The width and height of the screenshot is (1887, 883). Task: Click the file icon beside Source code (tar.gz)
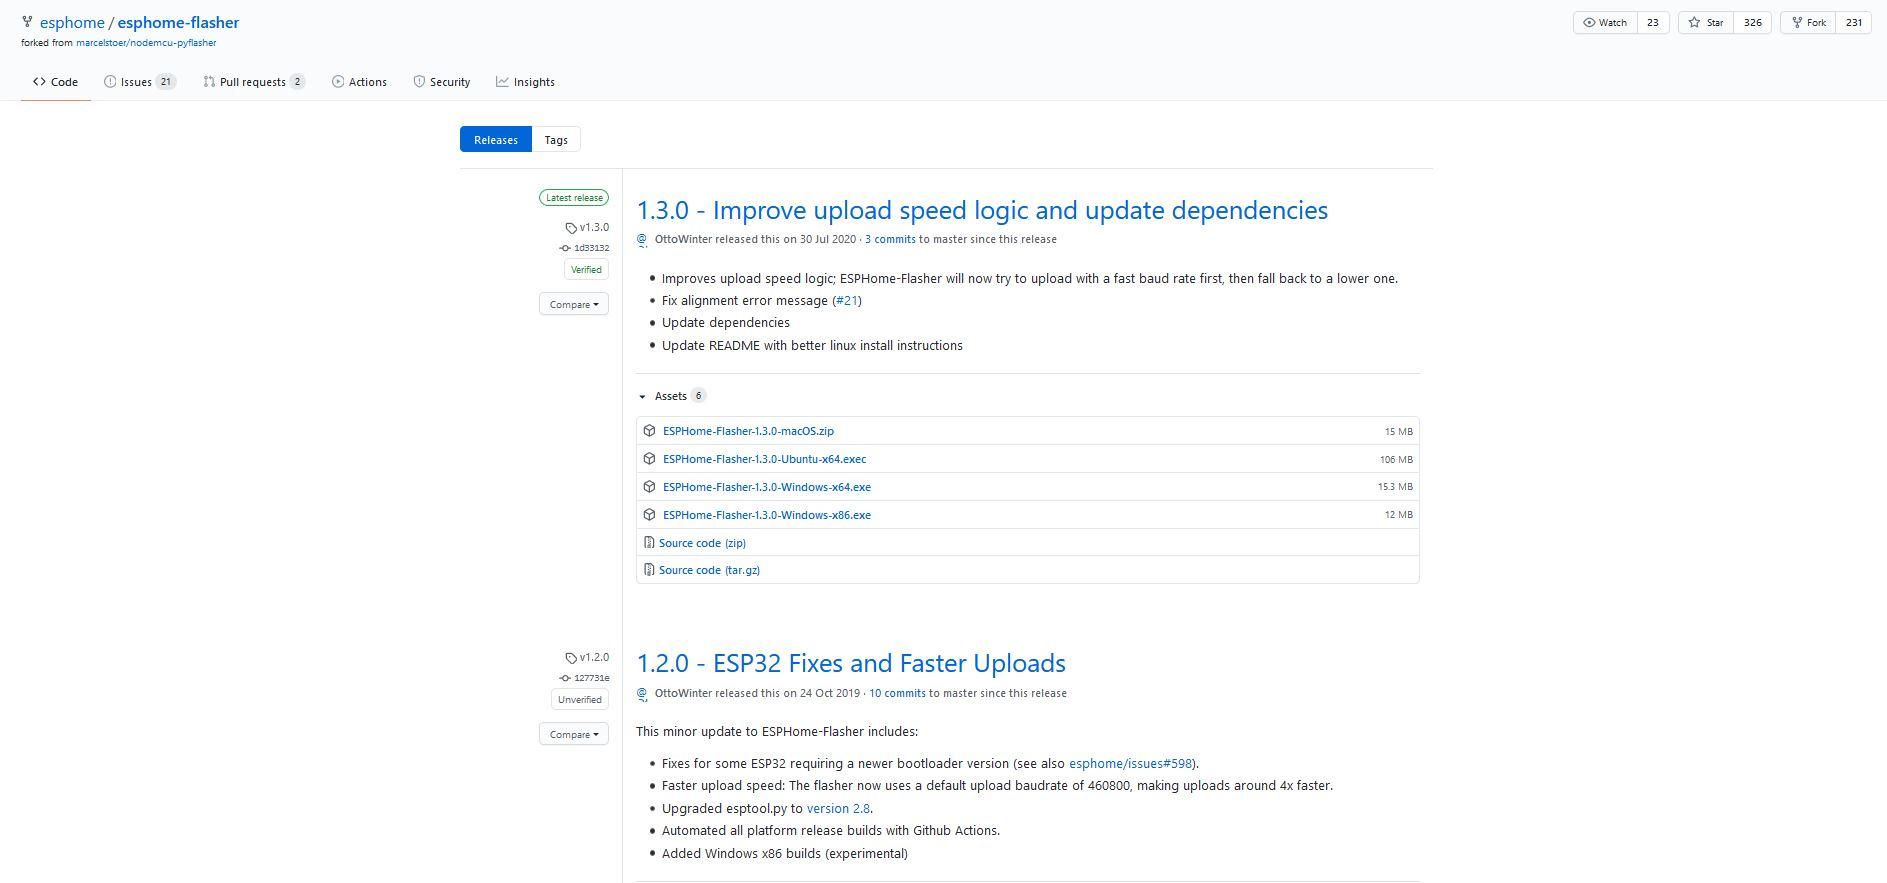pos(649,570)
